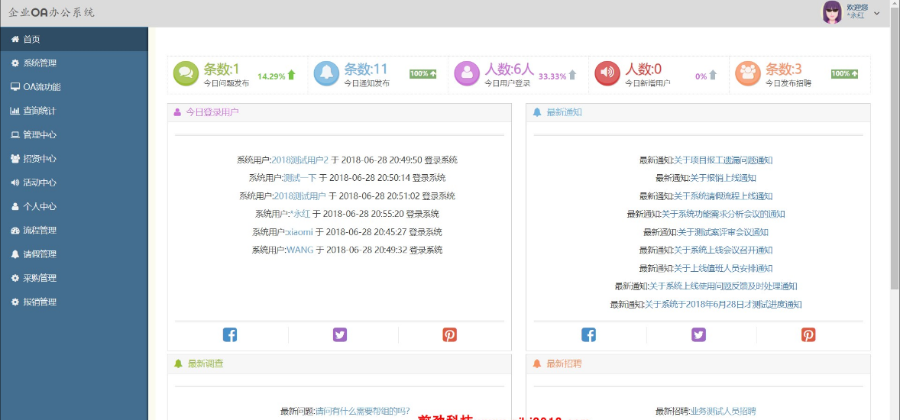Click the 条数:11 count text
Viewport: 900px width, 420px height.
366,69
